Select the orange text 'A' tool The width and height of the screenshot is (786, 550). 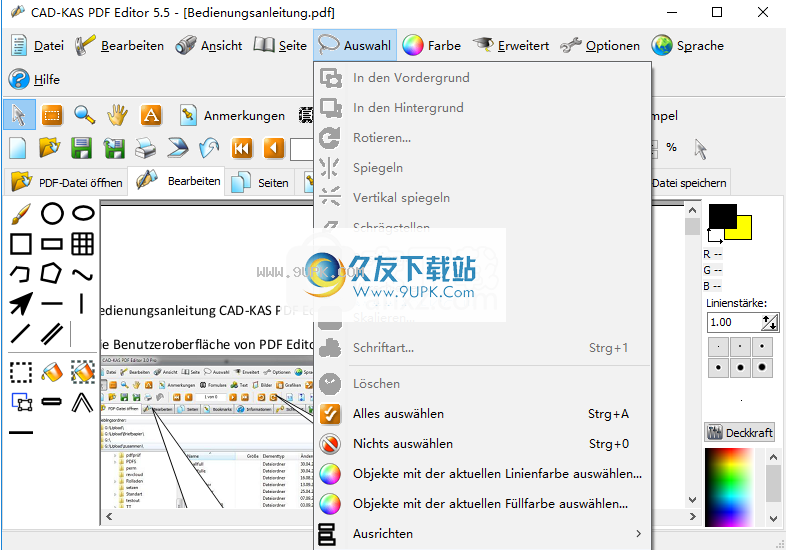click(x=151, y=115)
